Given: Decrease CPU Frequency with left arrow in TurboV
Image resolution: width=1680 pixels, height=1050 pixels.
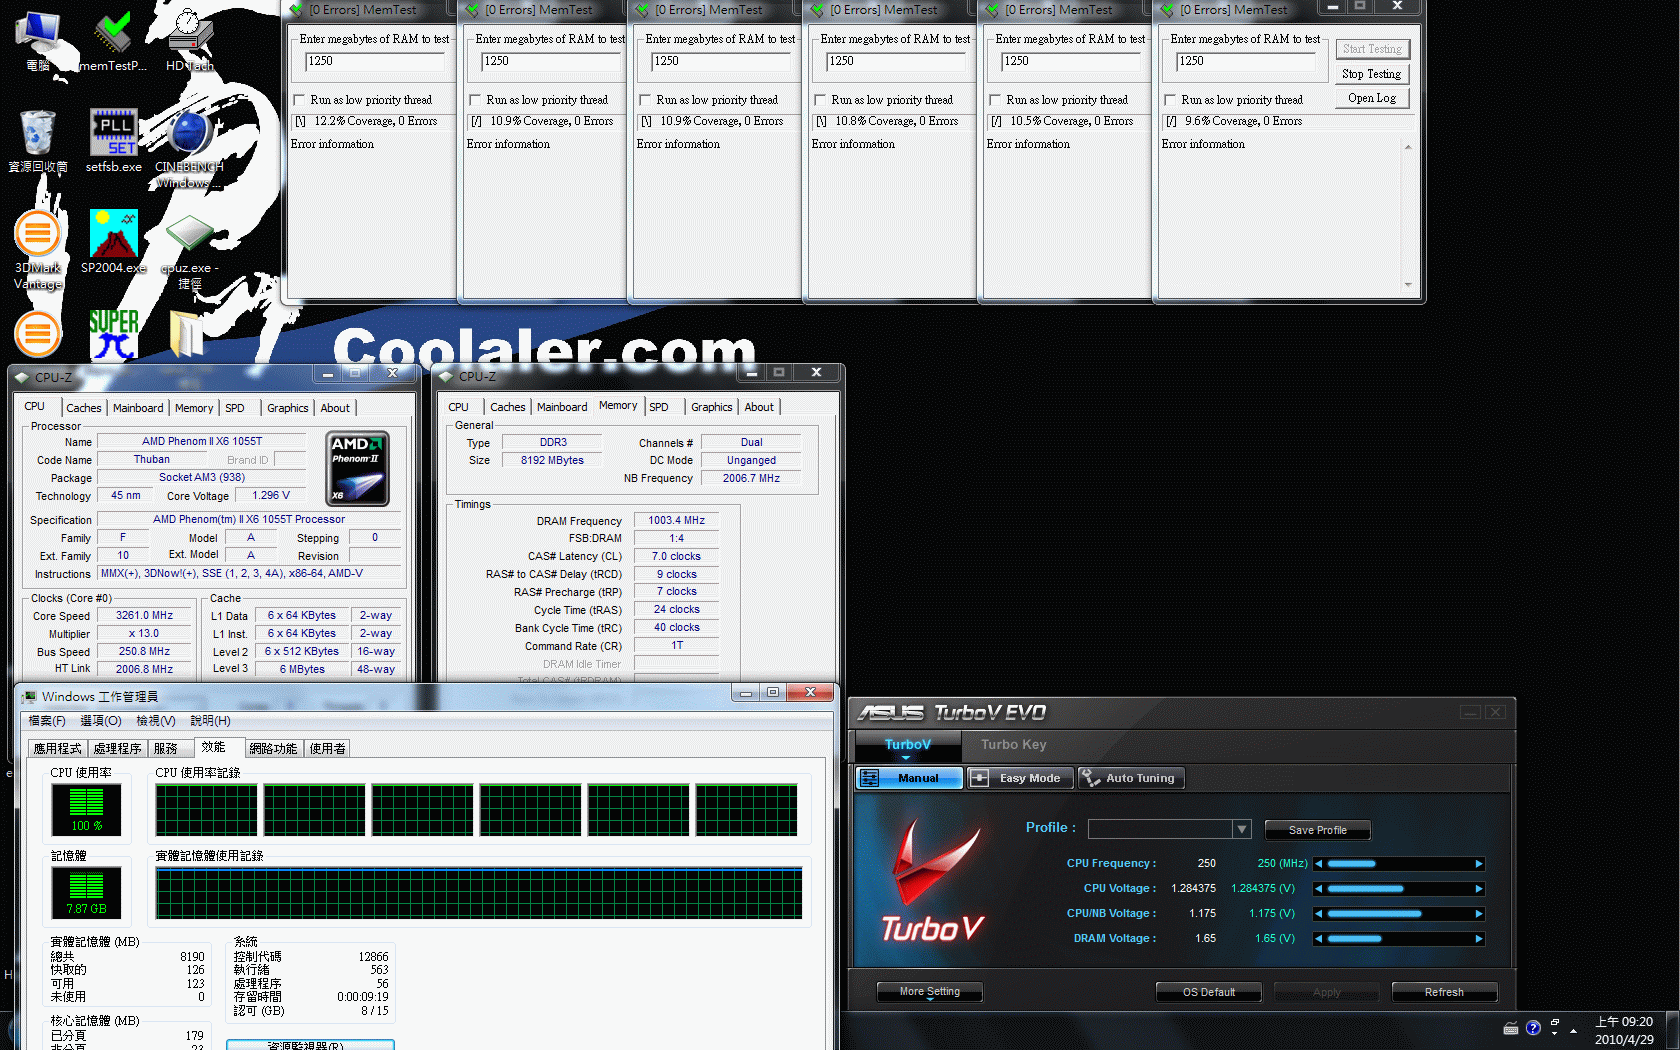Looking at the screenshot, I should pyautogui.click(x=1319, y=864).
